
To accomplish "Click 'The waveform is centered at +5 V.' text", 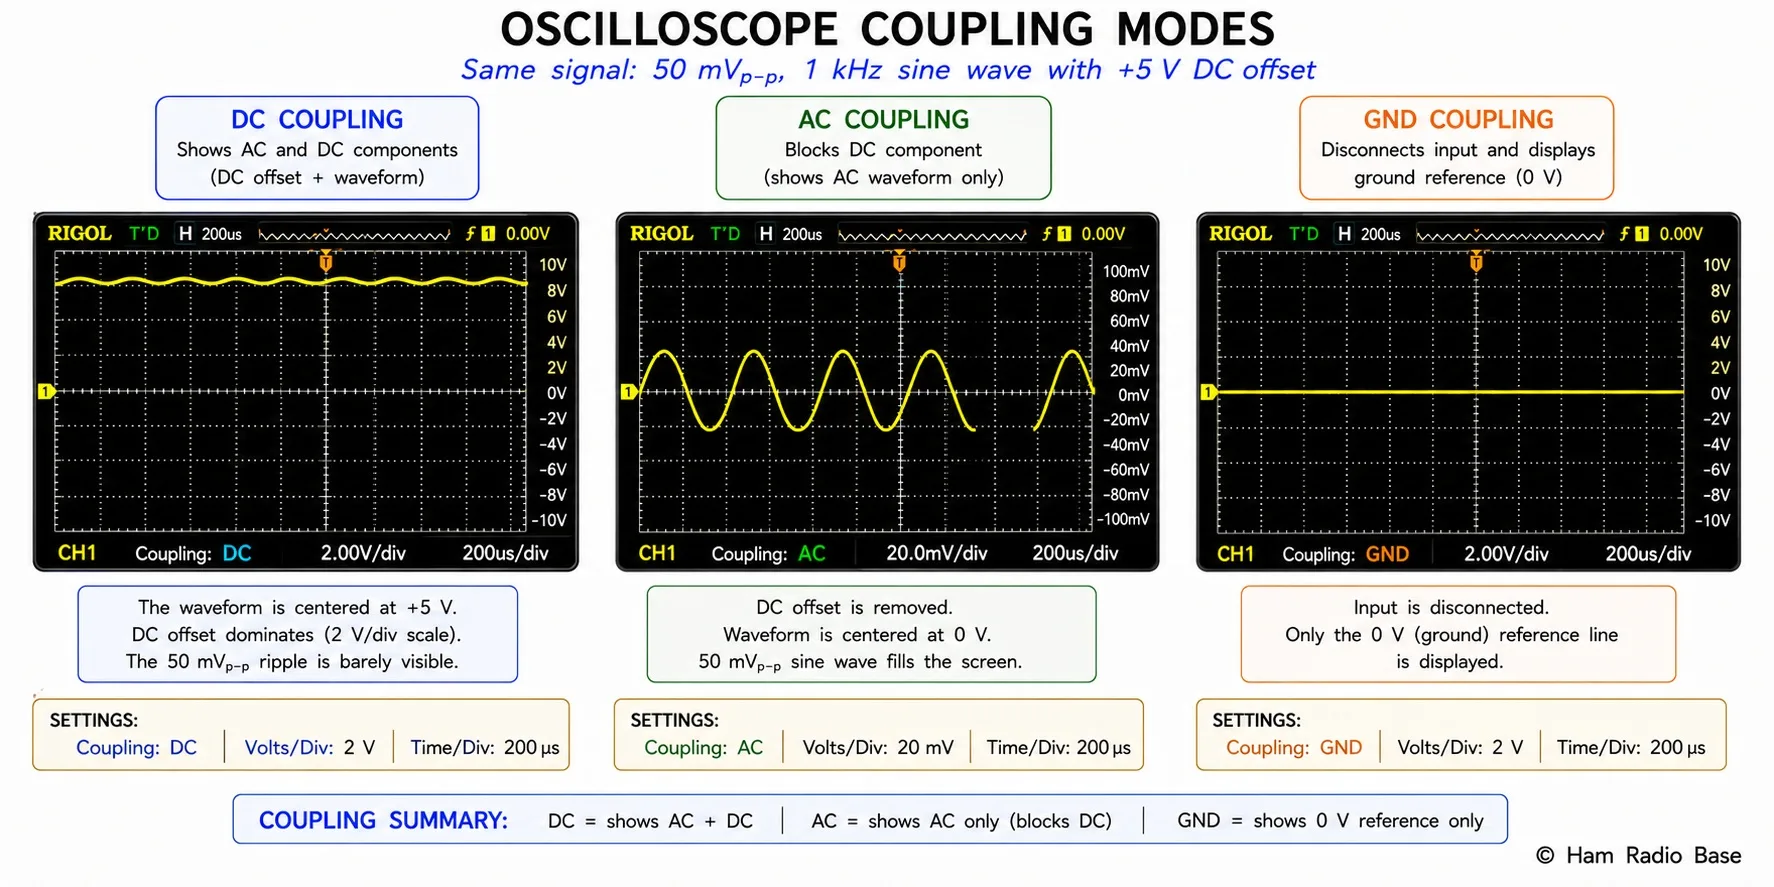I will [297, 607].
